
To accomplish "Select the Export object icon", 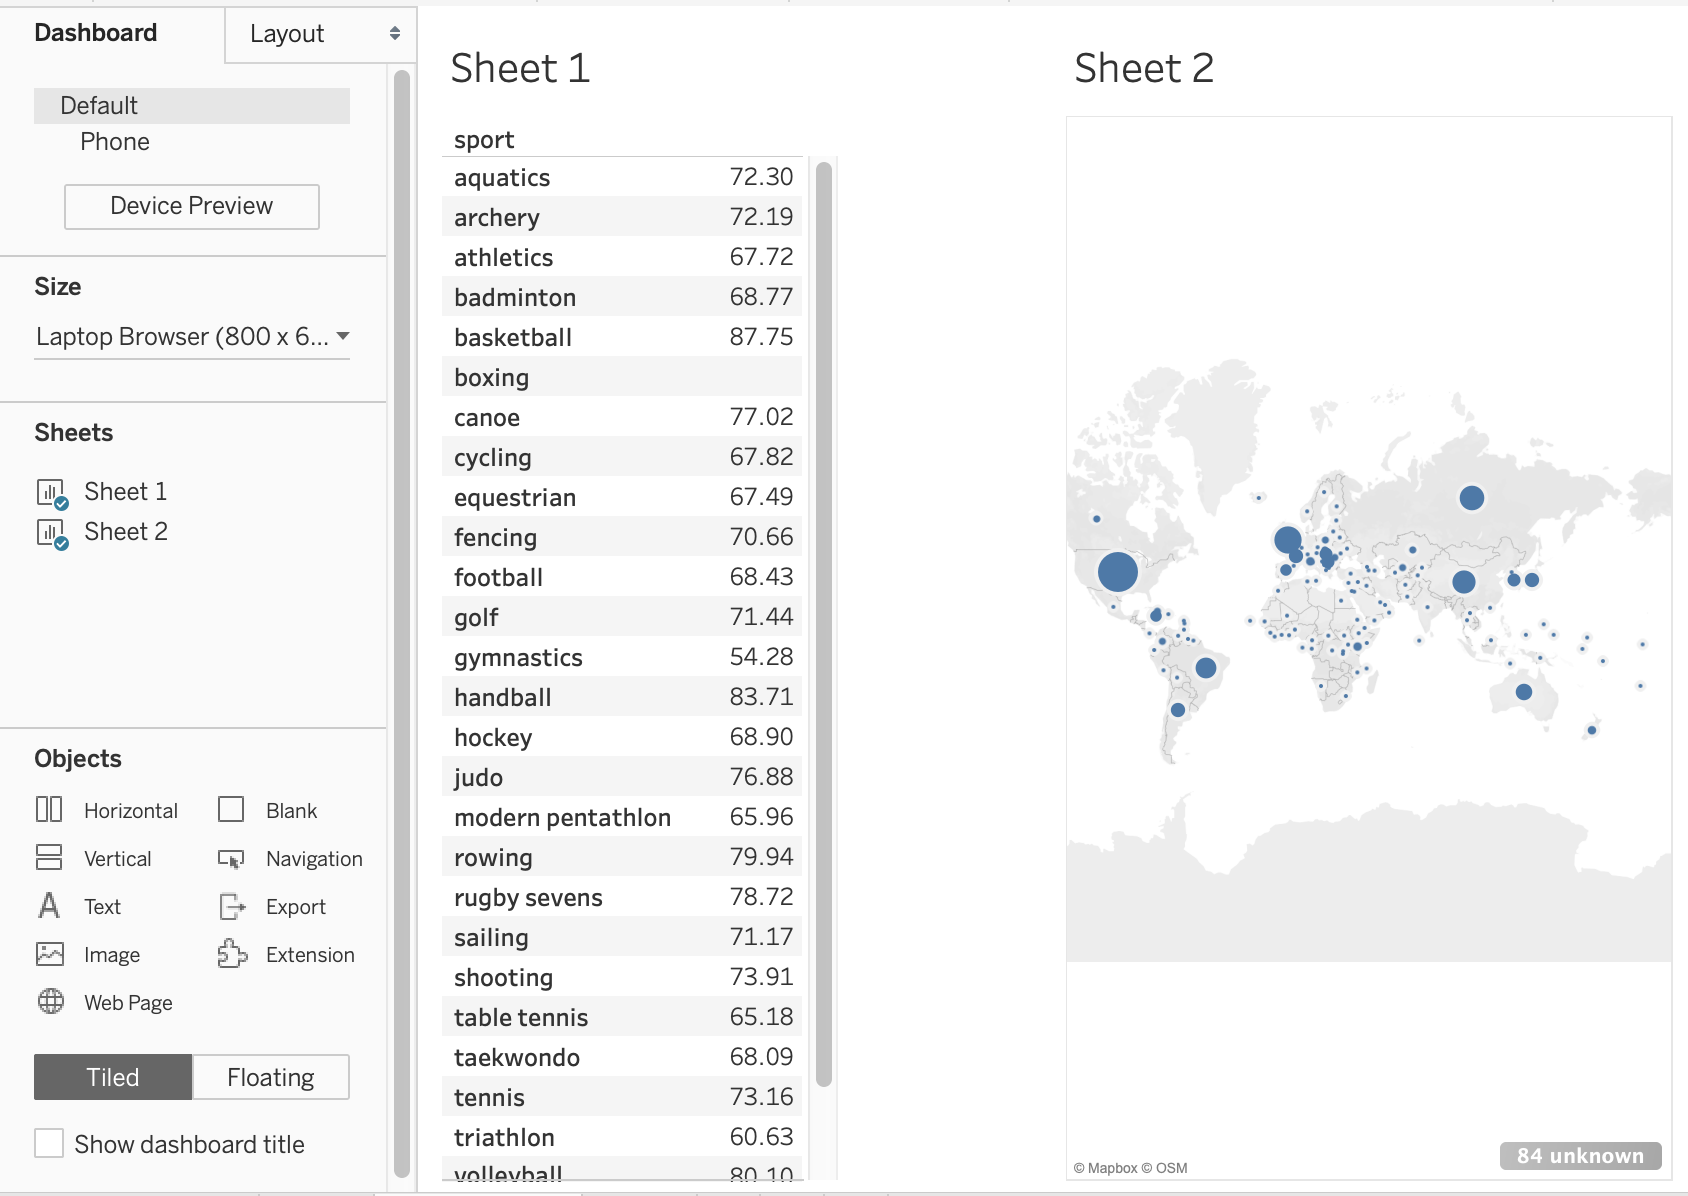I will click(x=231, y=906).
